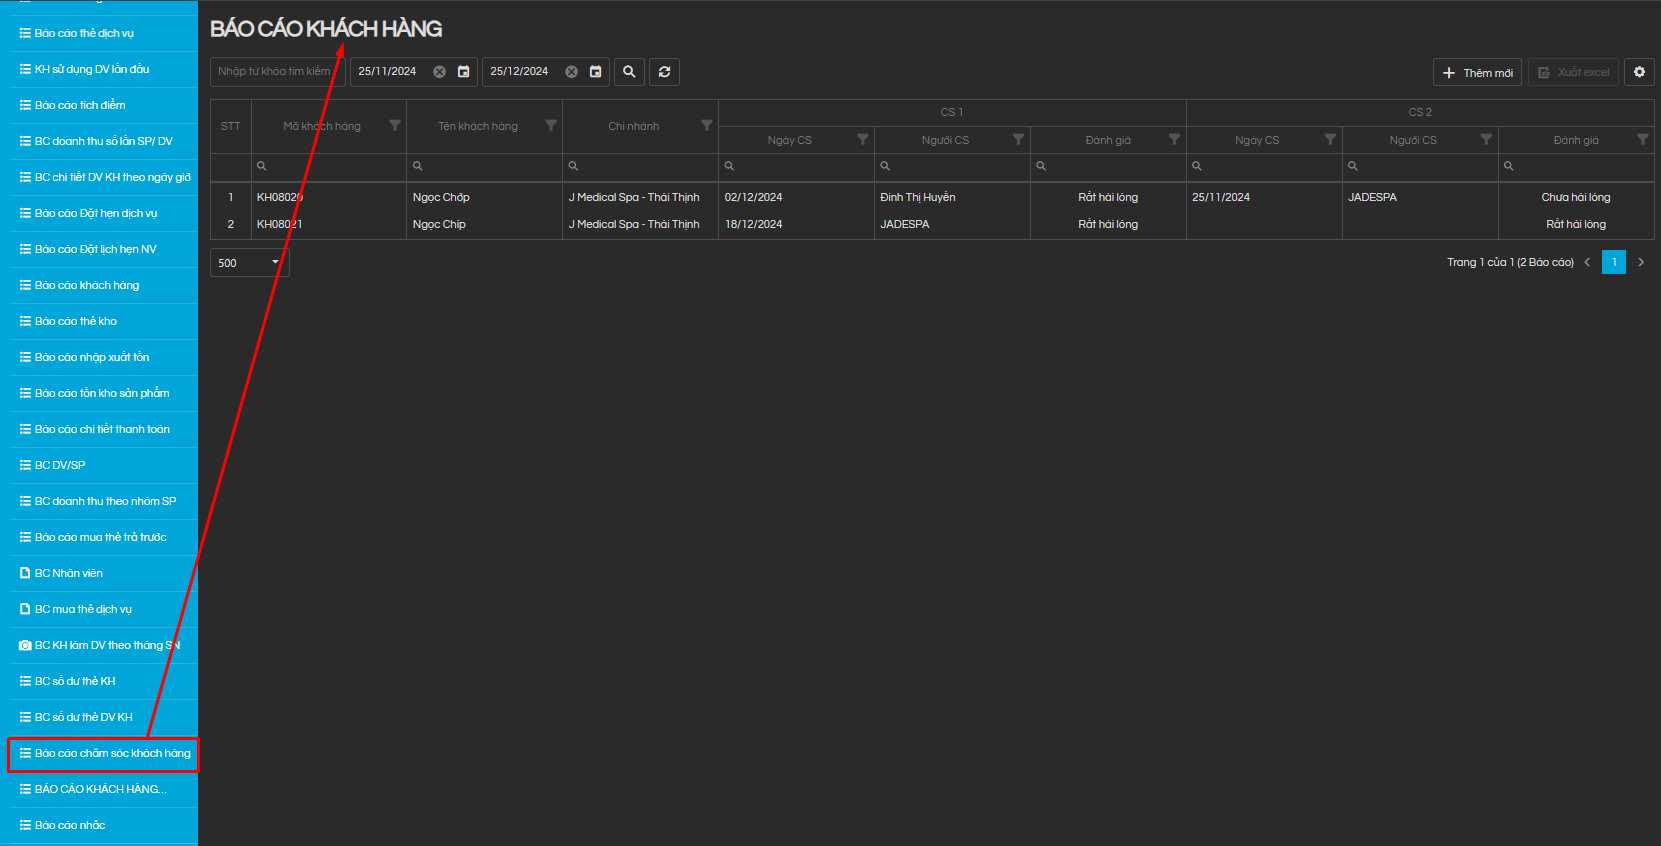The width and height of the screenshot is (1661, 846).
Task: Open Báo cáo thẻ kho menu item
Action: (76, 322)
